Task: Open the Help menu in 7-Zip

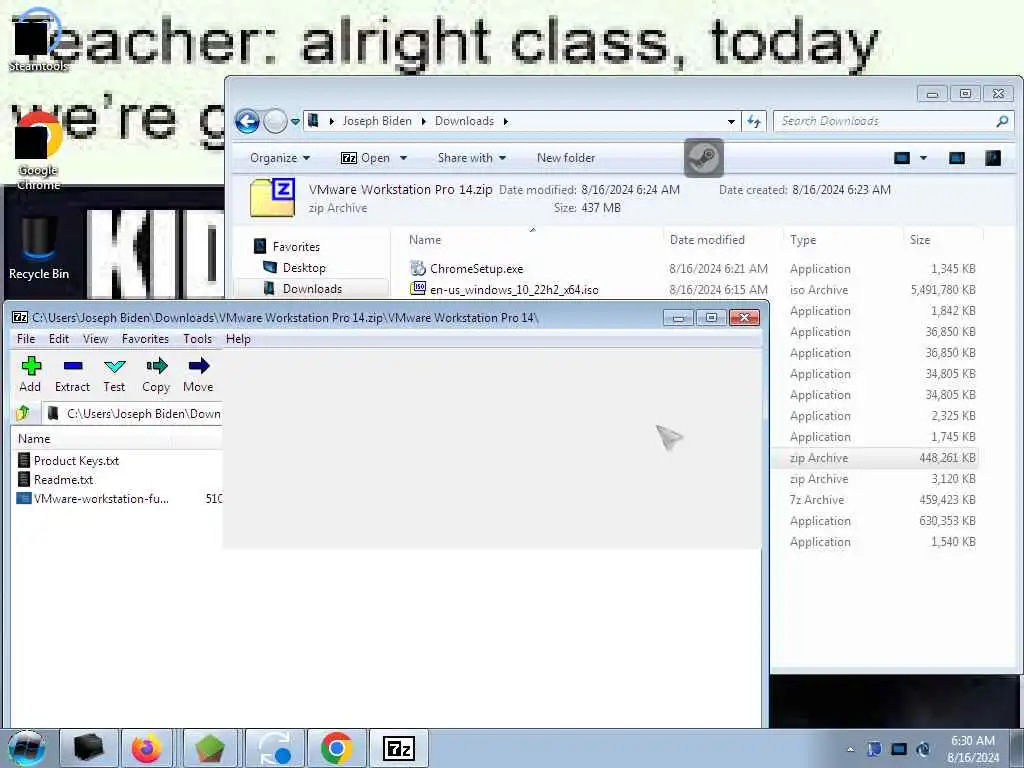Action: (x=238, y=338)
